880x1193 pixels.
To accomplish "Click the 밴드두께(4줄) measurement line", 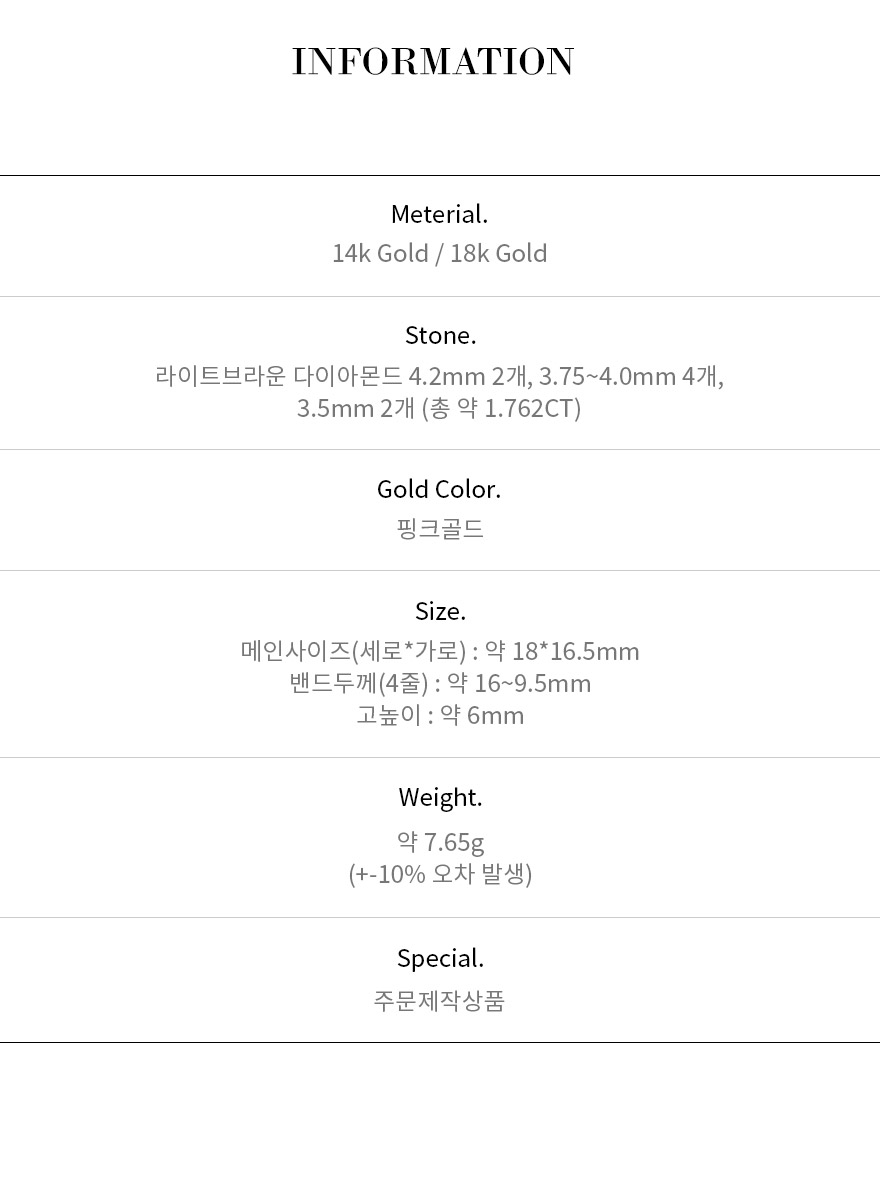I will click(440, 684).
